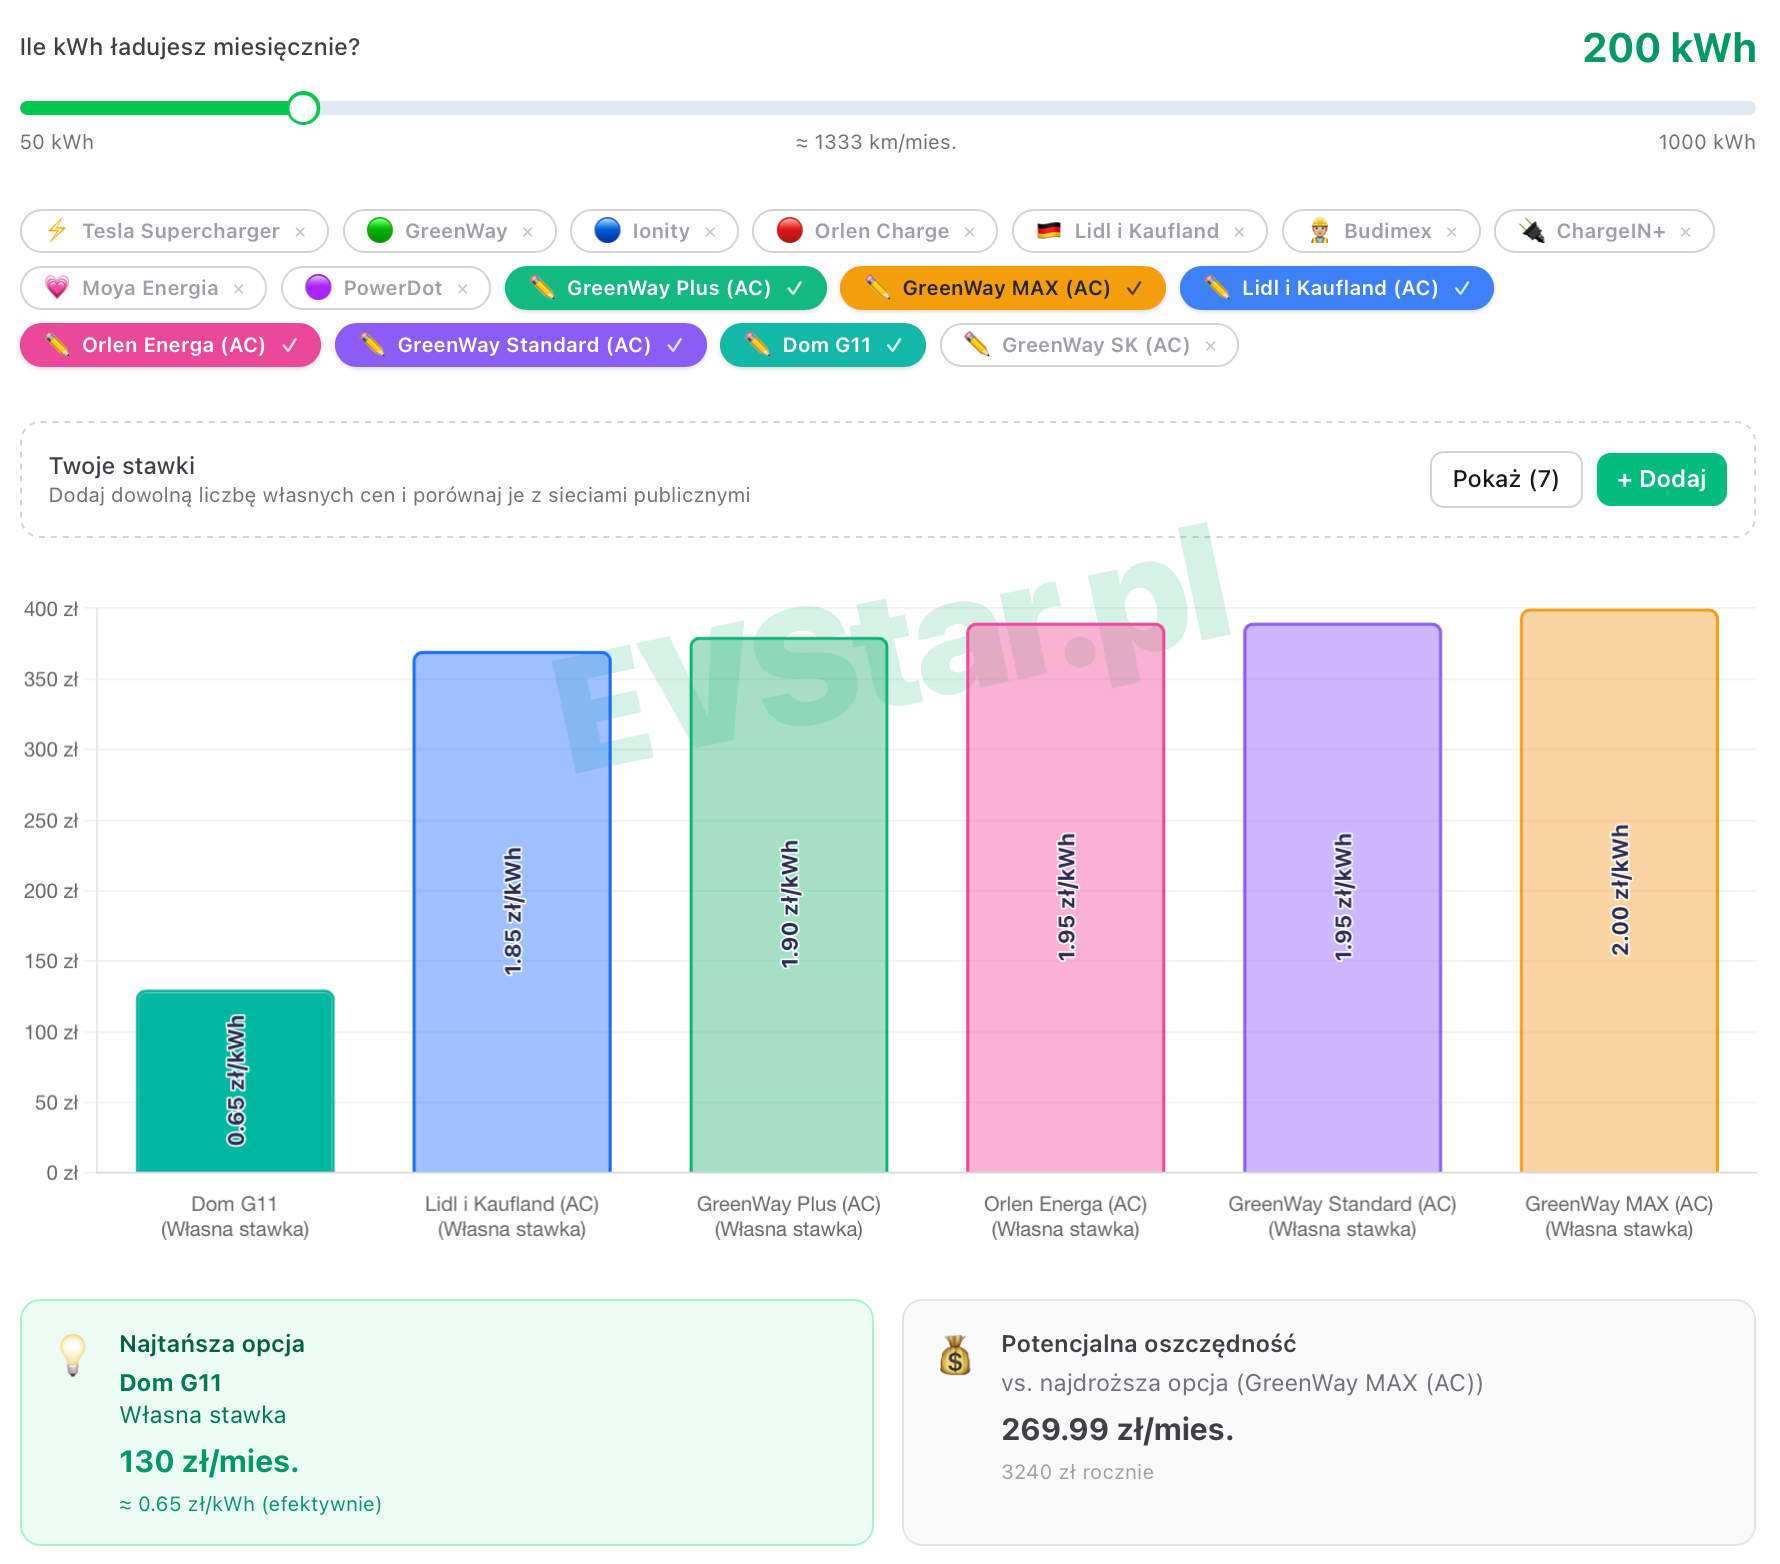Click the x mark on the Lidl i Kaufland chip
Viewport: 1780px width, 1564px height.
[x=1239, y=232]
